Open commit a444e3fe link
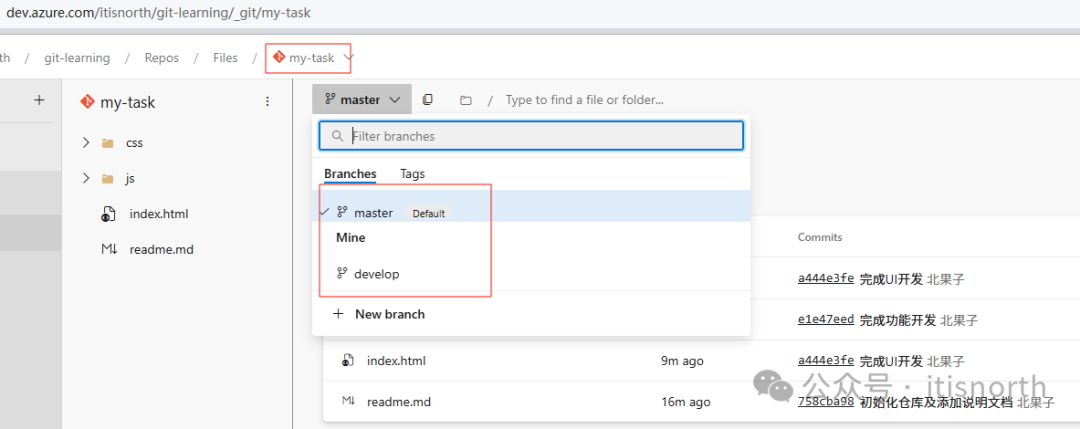Viewport: 1080px width, 429px height. (825, 278)
